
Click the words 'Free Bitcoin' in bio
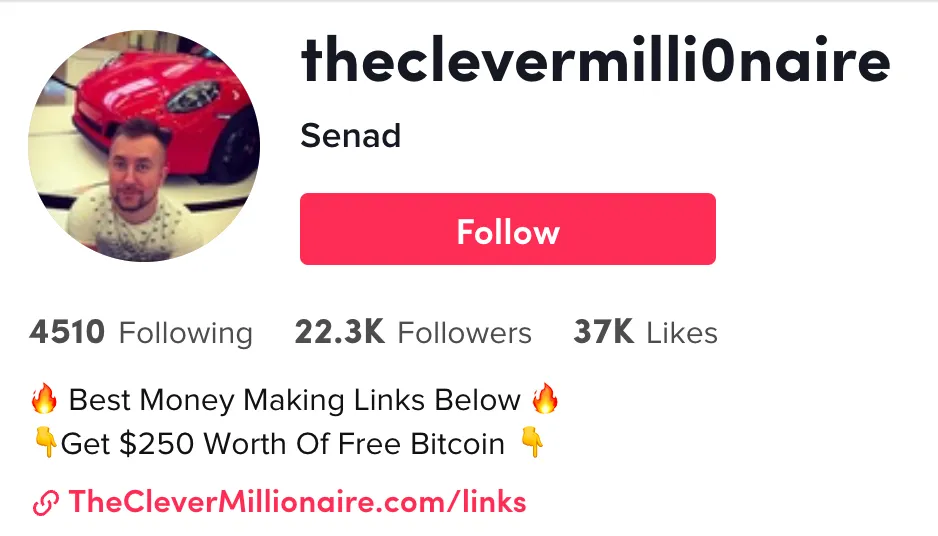tap(421, 444)
